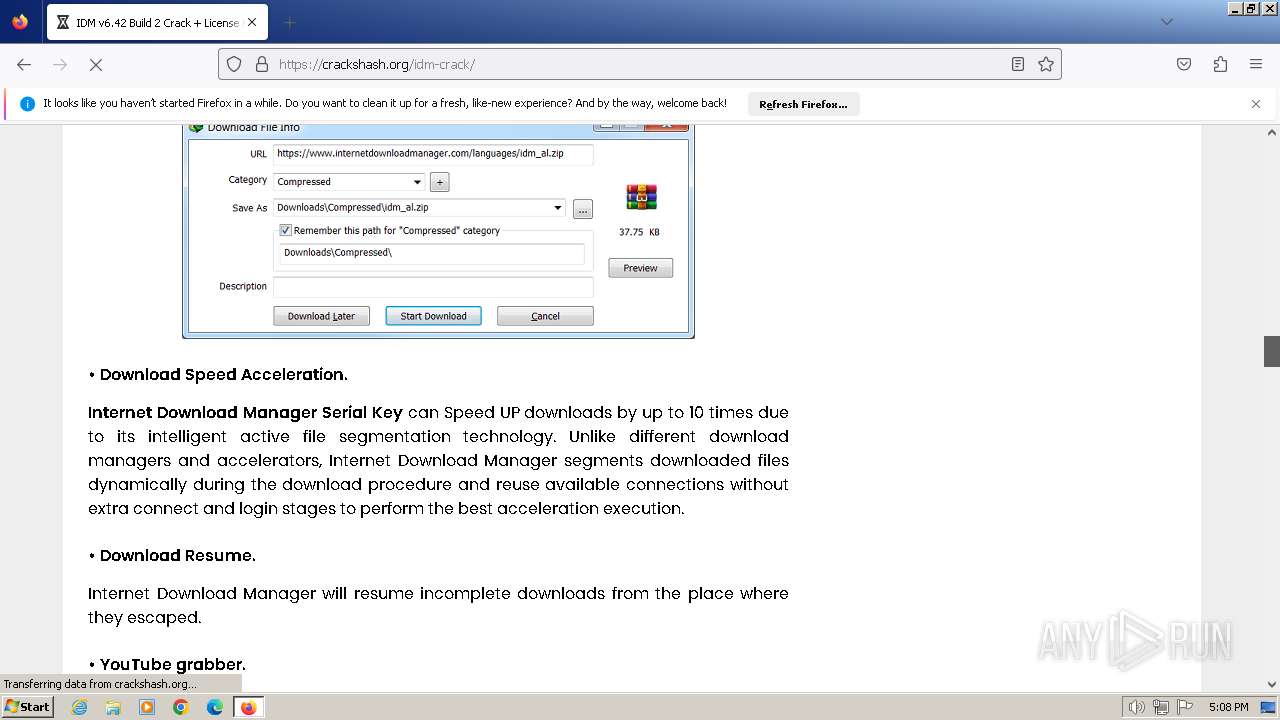Open a new tab with the plus button

tap(289, 22)
